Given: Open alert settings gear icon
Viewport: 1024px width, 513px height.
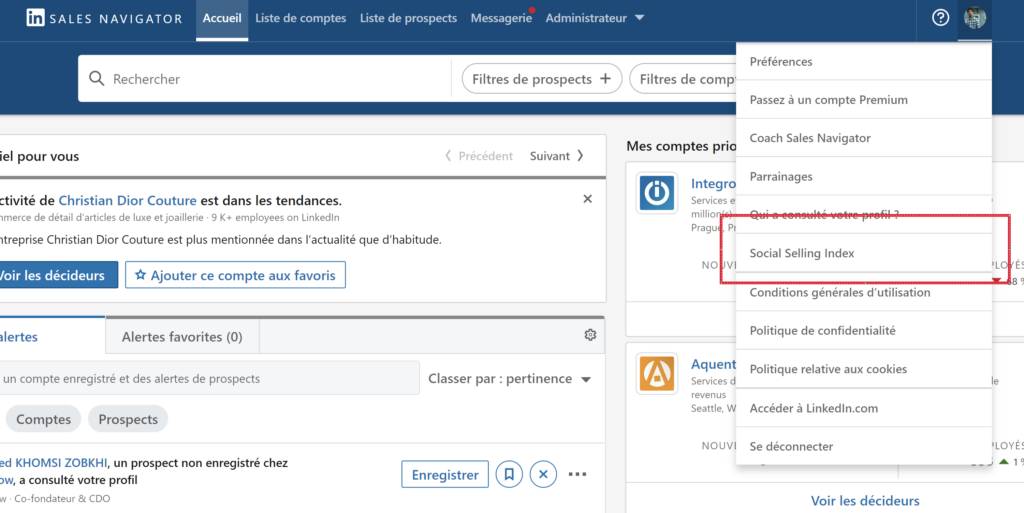Looking at the screenshot, I should click(x=590, y=335).
